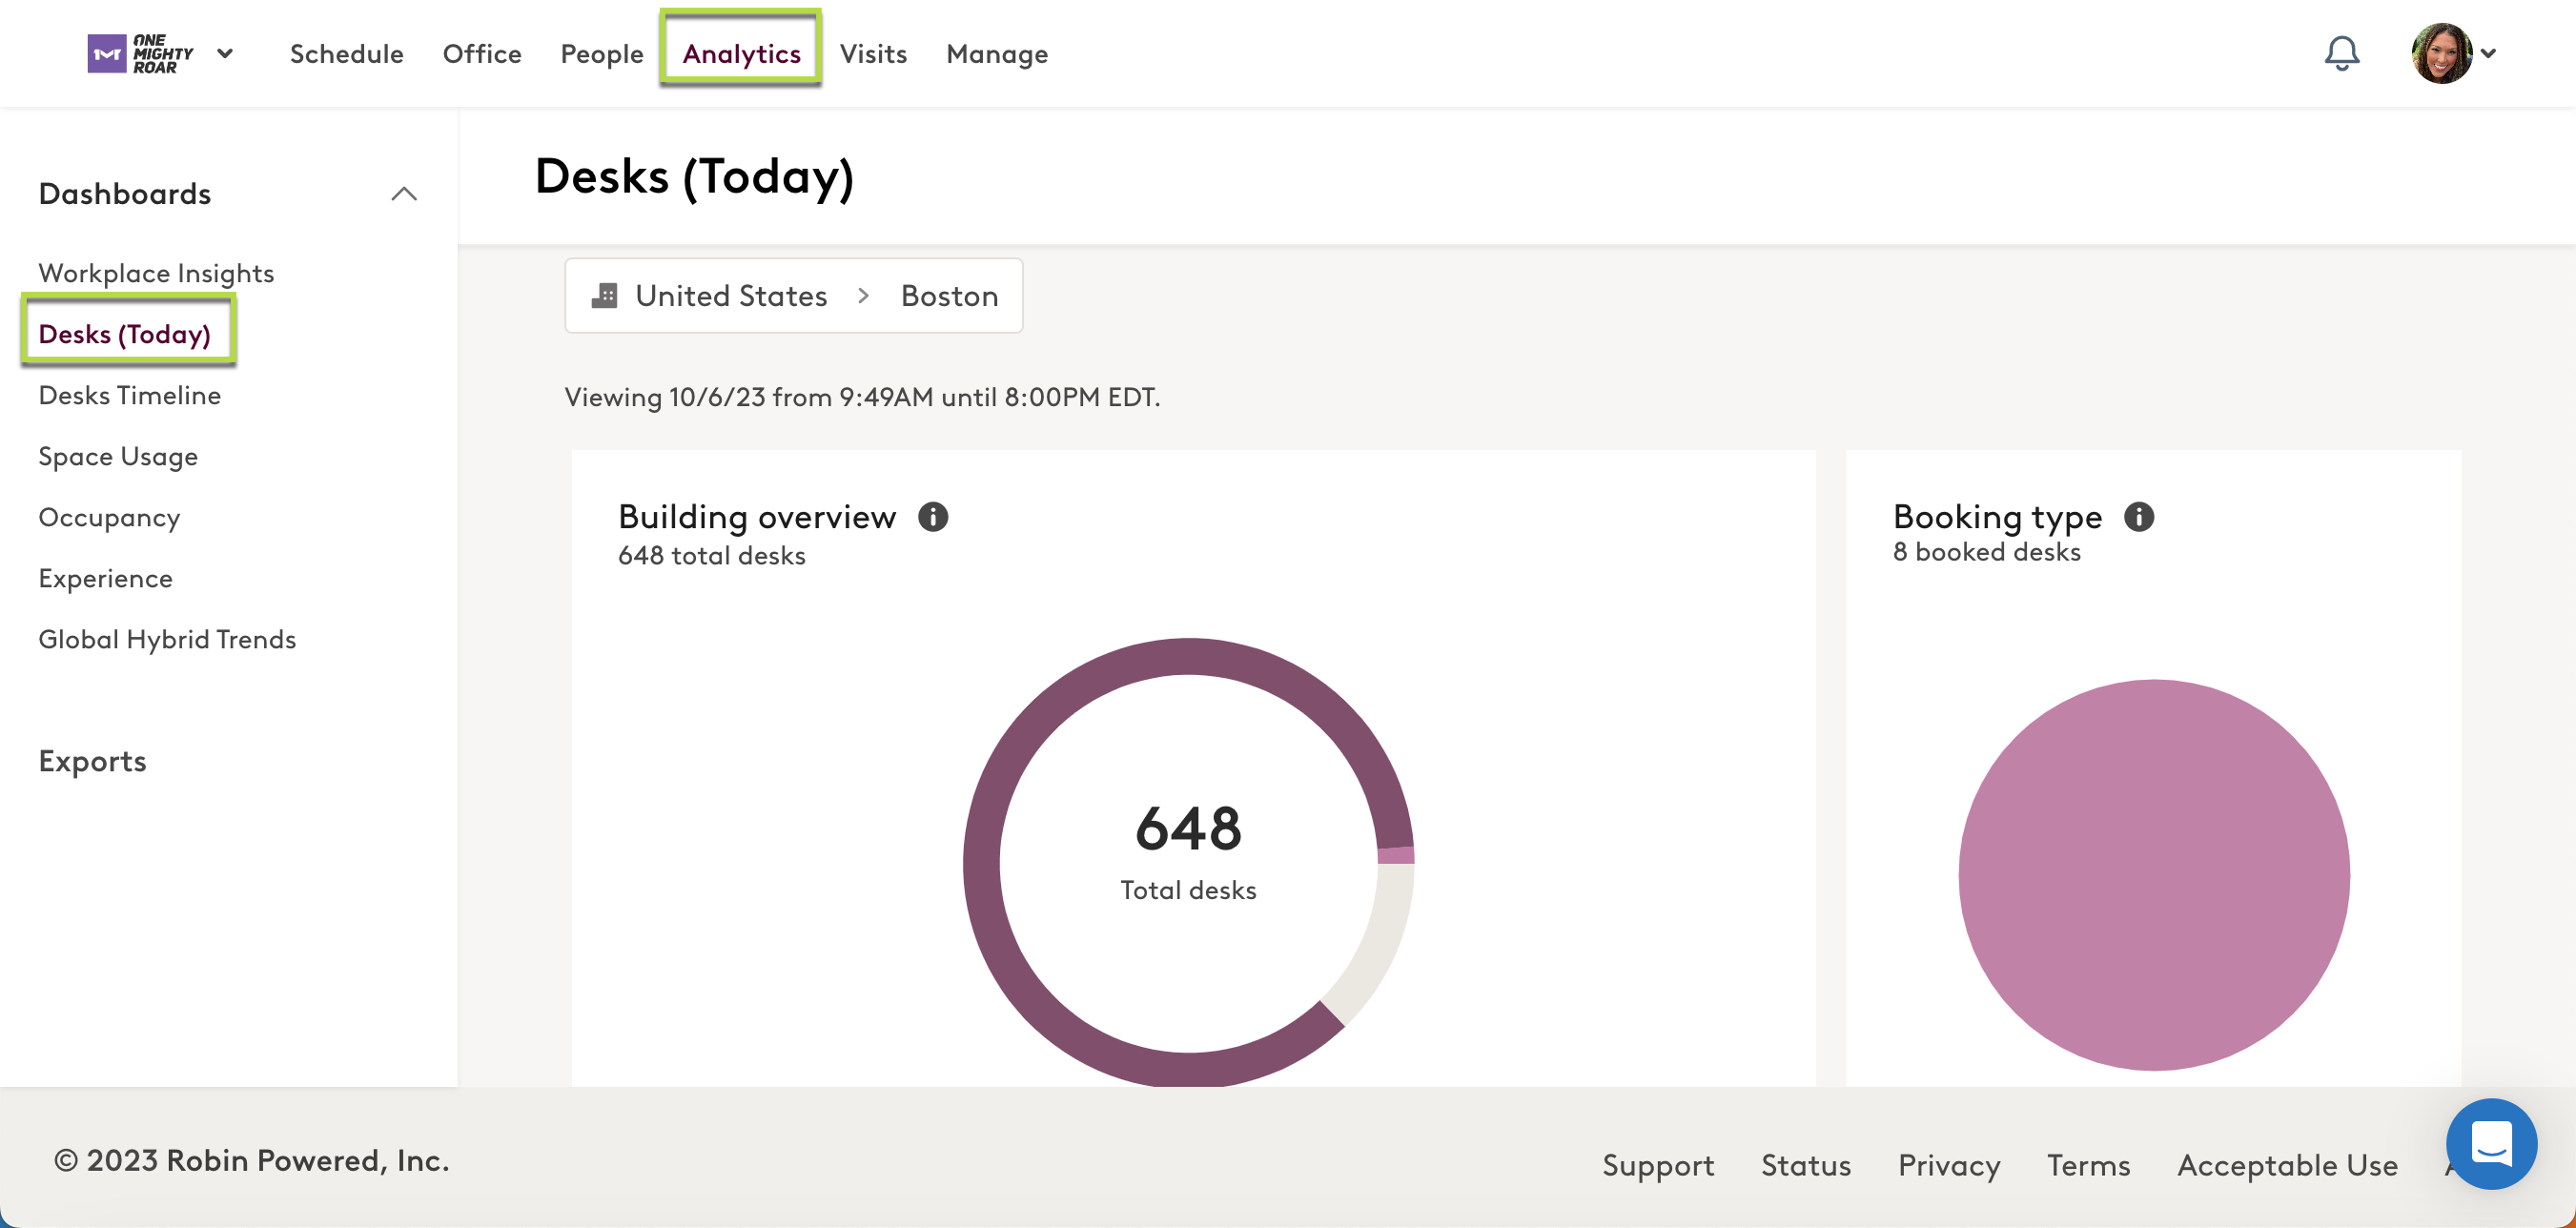
Task: Select United States in the breadcrumb
Action: [731, 295]
